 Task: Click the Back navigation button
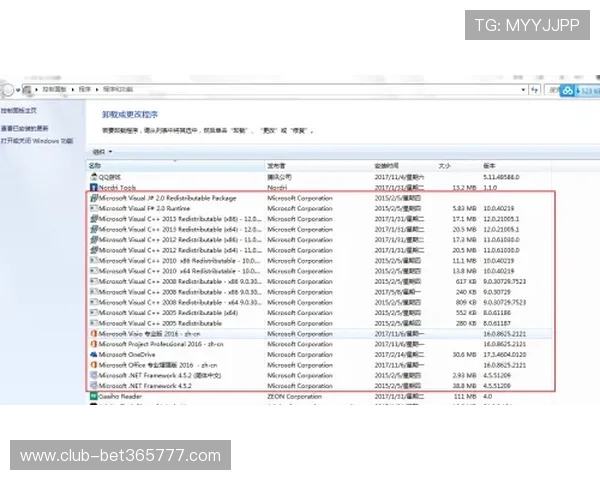coord(7,90)
